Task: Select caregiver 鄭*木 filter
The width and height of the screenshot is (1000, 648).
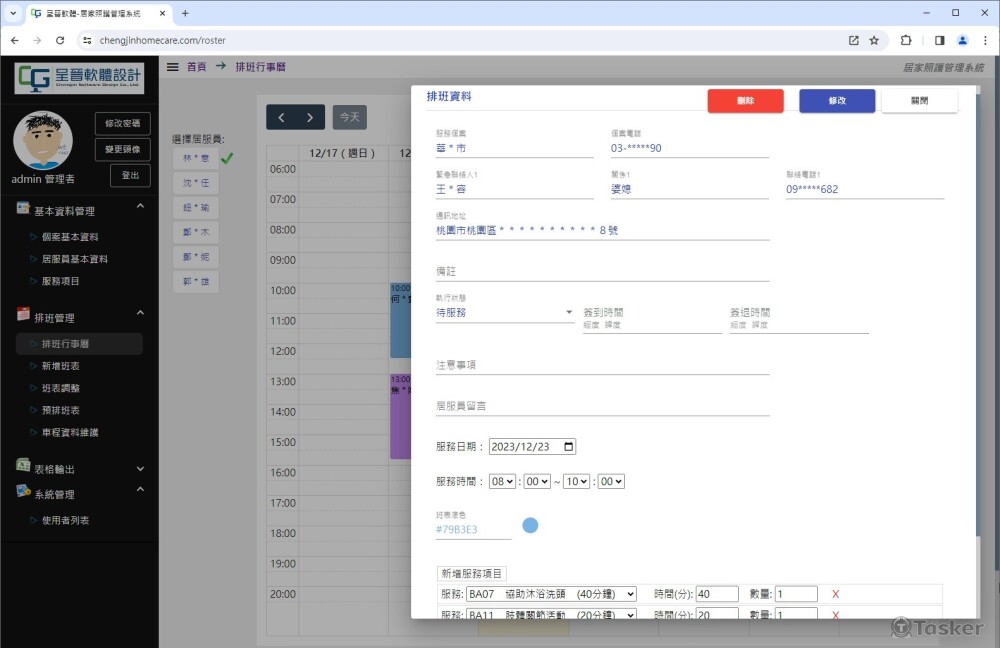Action: tap(195, 232)
